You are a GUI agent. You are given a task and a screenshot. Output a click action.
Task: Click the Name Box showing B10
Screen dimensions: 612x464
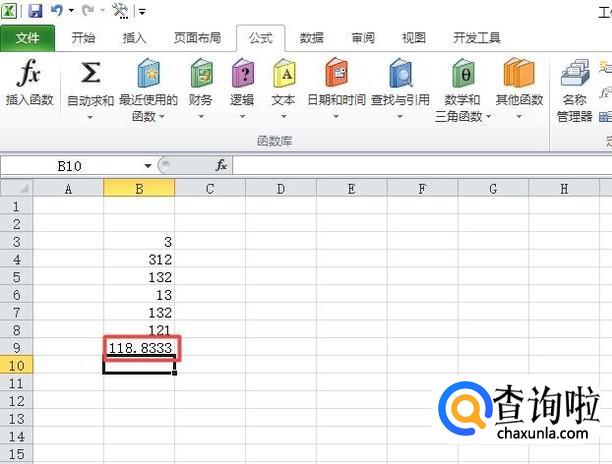(70, 166)
